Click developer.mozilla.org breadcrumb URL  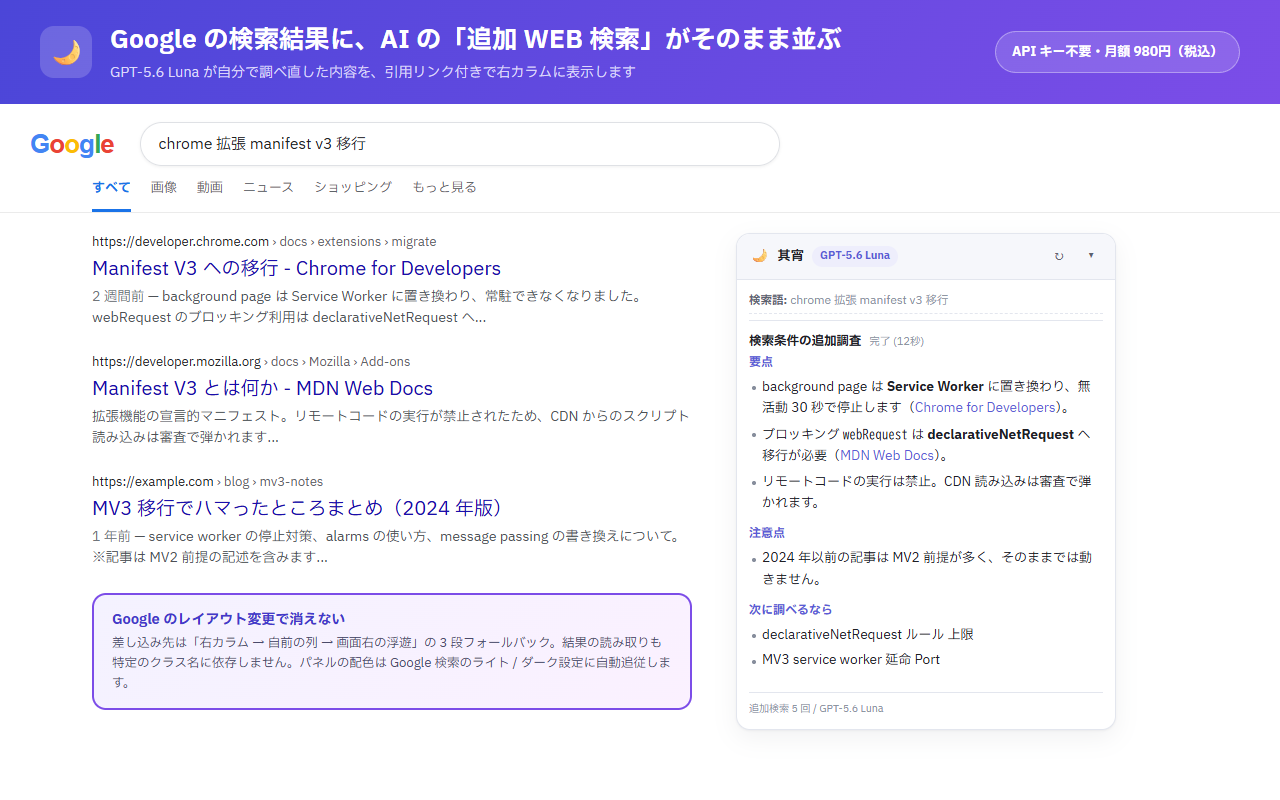(x=251, y=361)
